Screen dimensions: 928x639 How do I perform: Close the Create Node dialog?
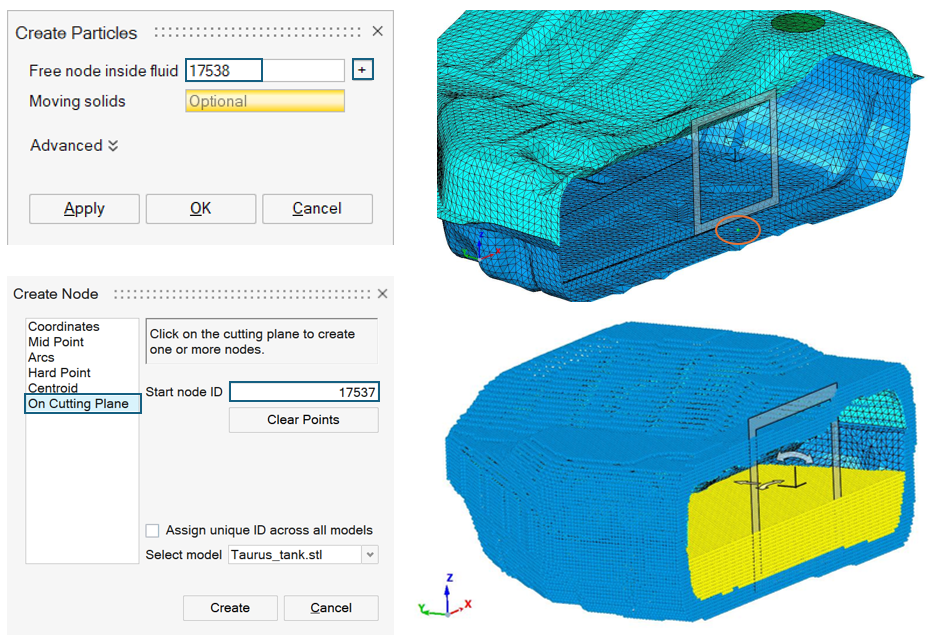(382, 293)
